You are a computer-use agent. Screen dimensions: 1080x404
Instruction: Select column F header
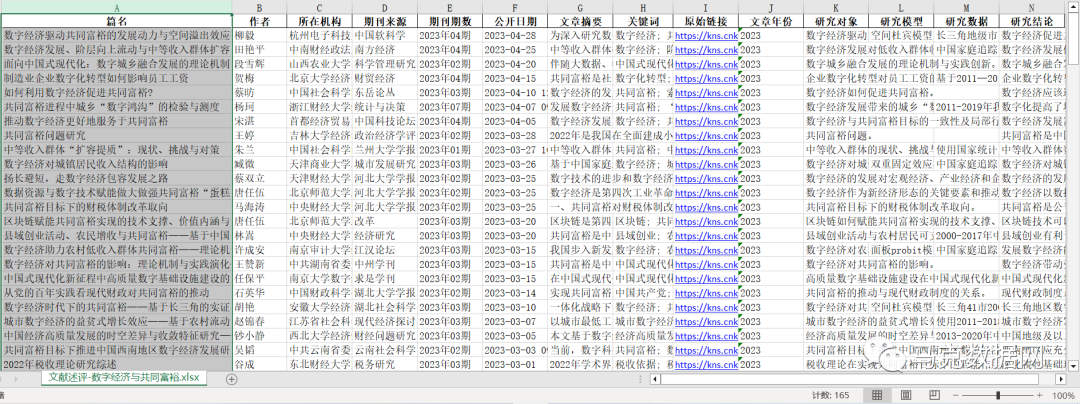tap(515, 6)
